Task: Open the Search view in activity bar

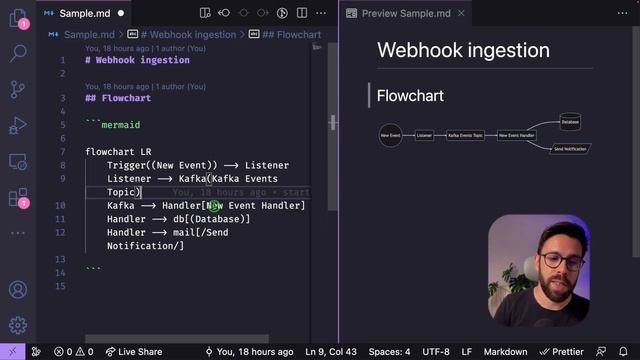Action: (18, 53)
